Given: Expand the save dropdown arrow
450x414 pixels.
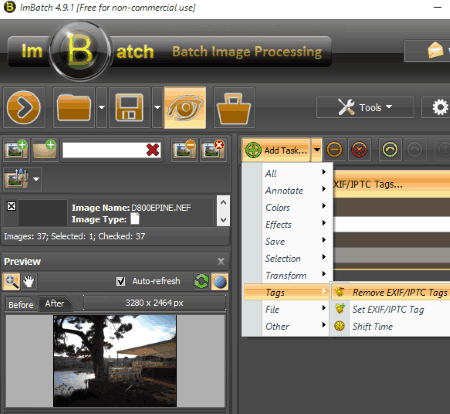Looking at the screenshot, I should pyautogui.click(x=157, y=107).
